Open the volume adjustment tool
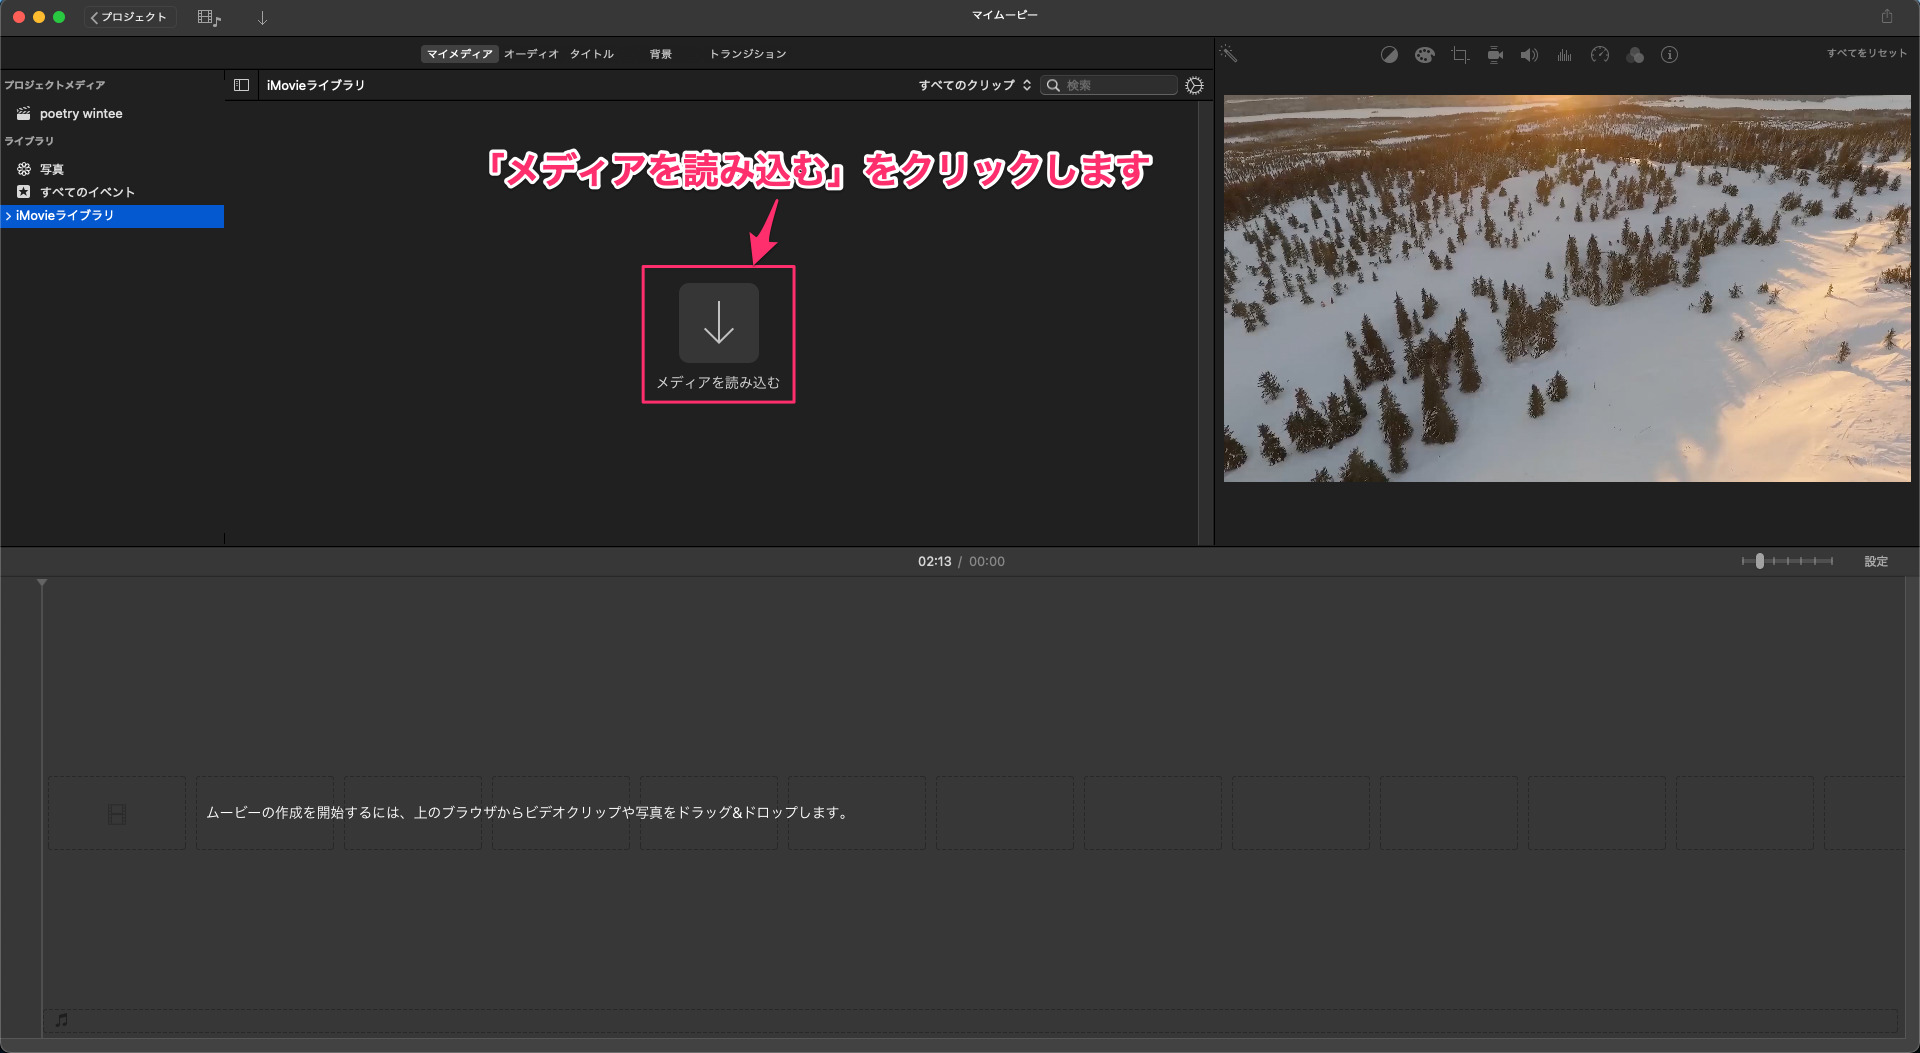This screenshot has width=1920, height=1053. (1529, 55)
